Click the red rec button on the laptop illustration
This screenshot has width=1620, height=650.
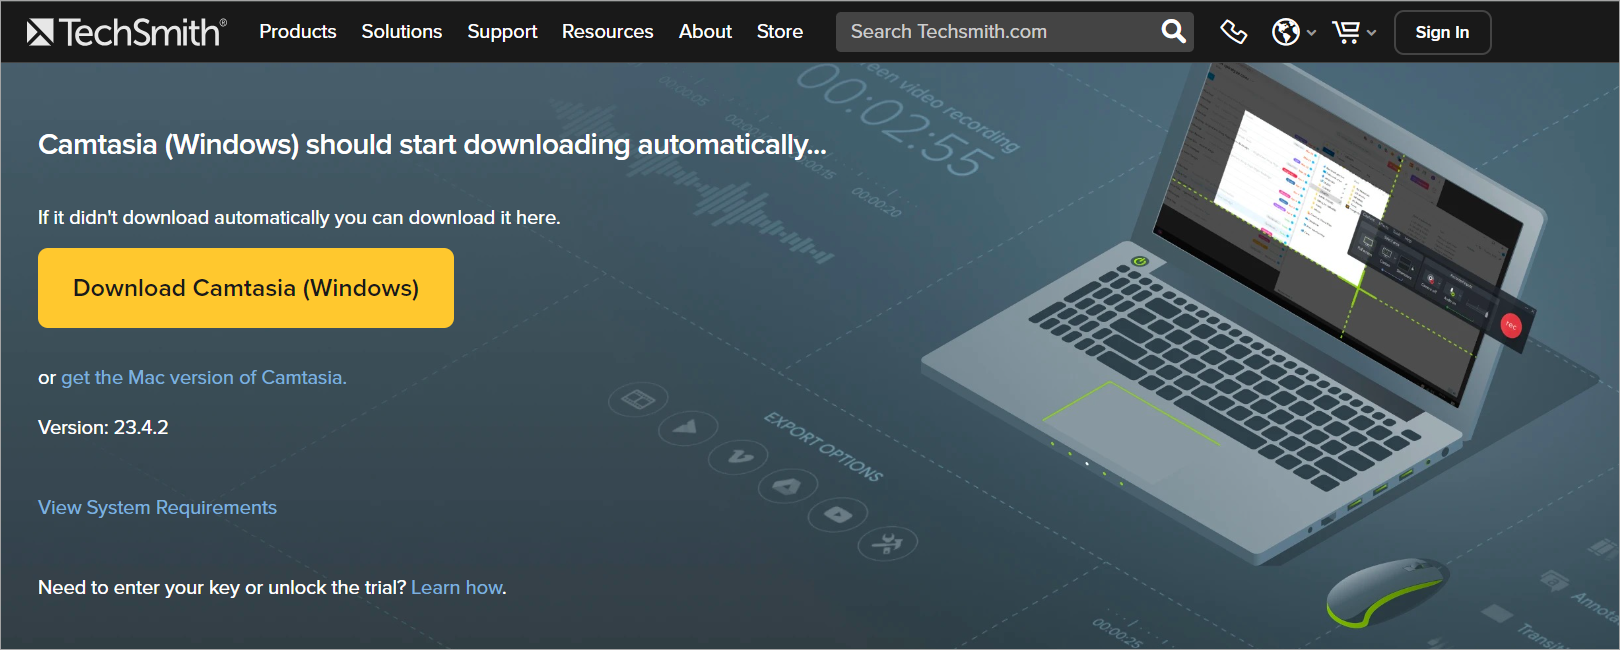click(x=1510, y=325)
